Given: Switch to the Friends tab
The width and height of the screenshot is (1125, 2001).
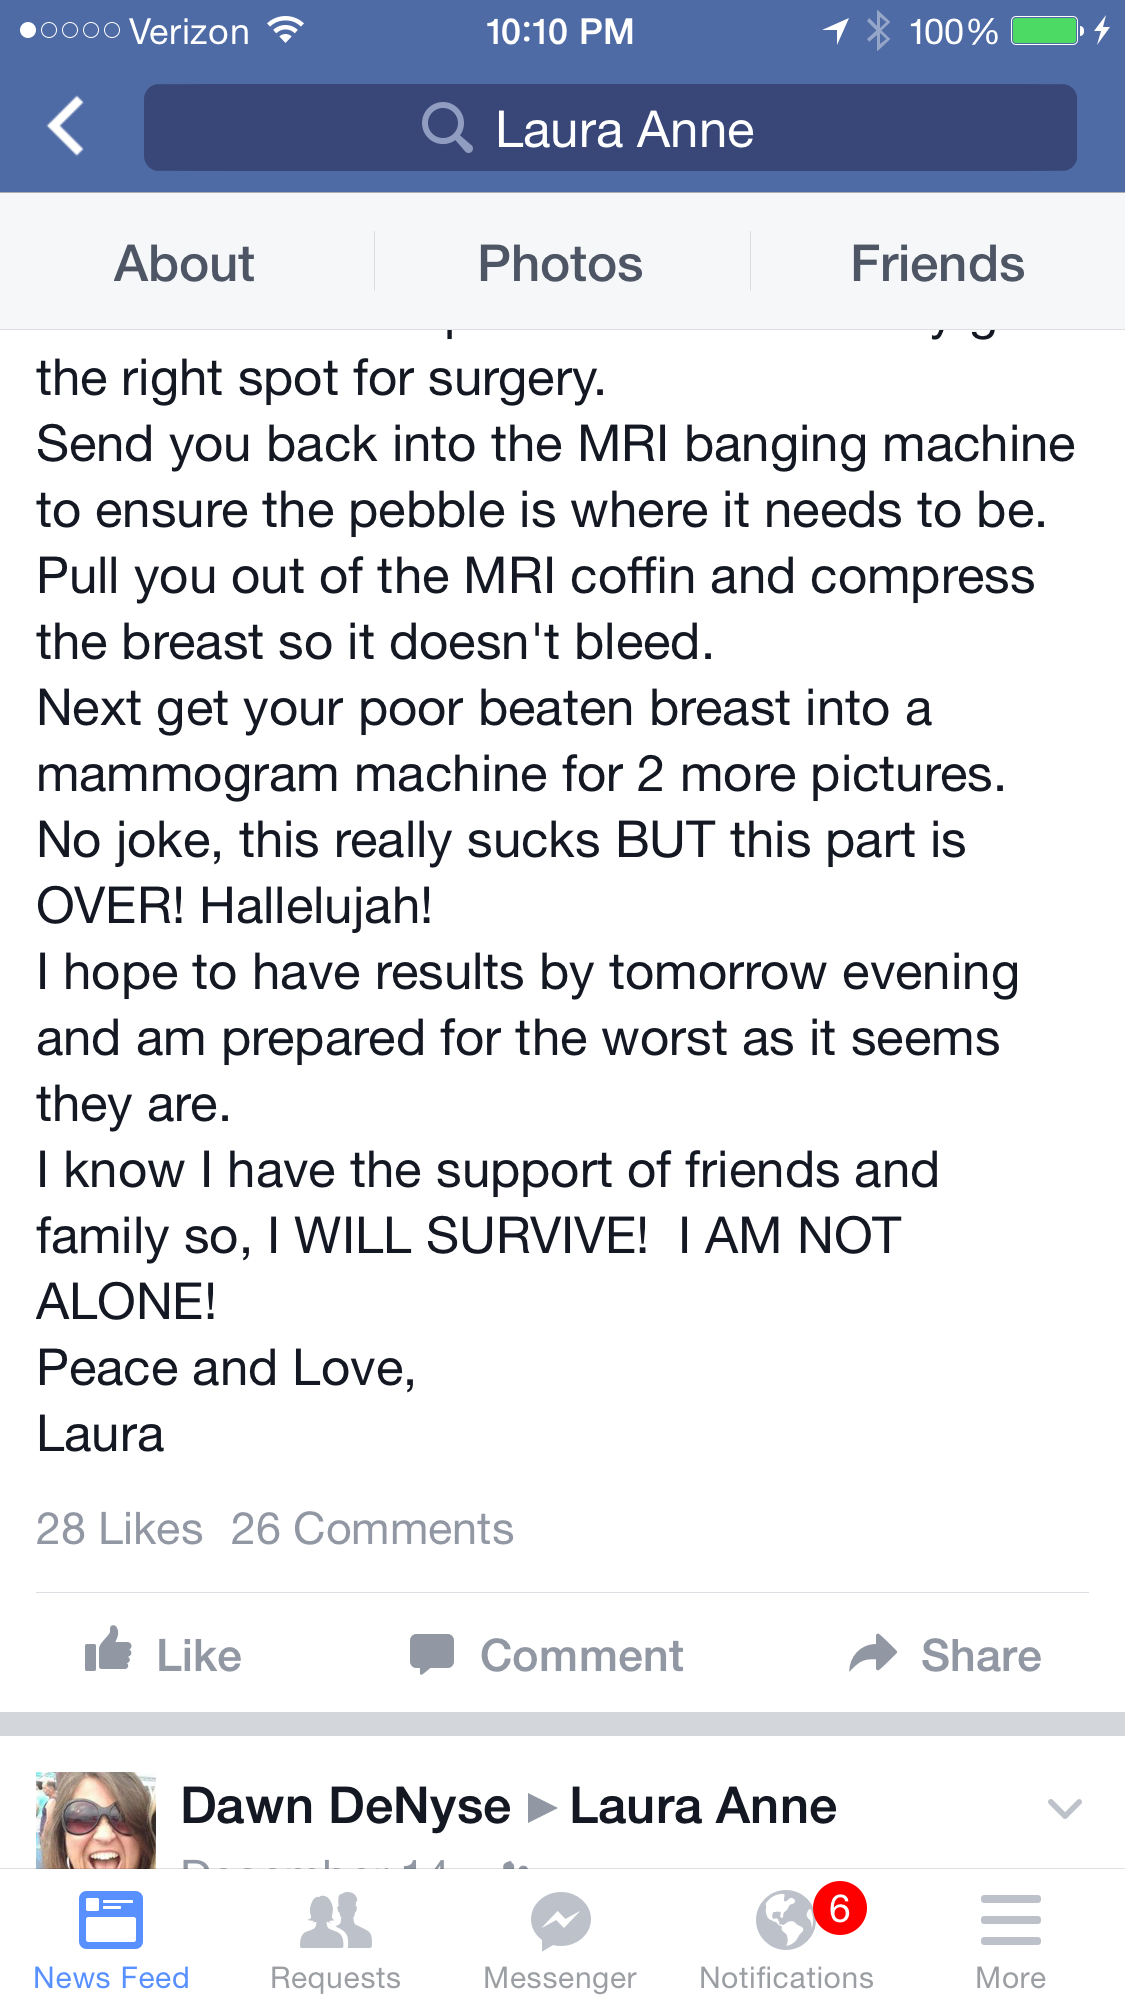Looking at the screenshot, I should coord(937,264).
